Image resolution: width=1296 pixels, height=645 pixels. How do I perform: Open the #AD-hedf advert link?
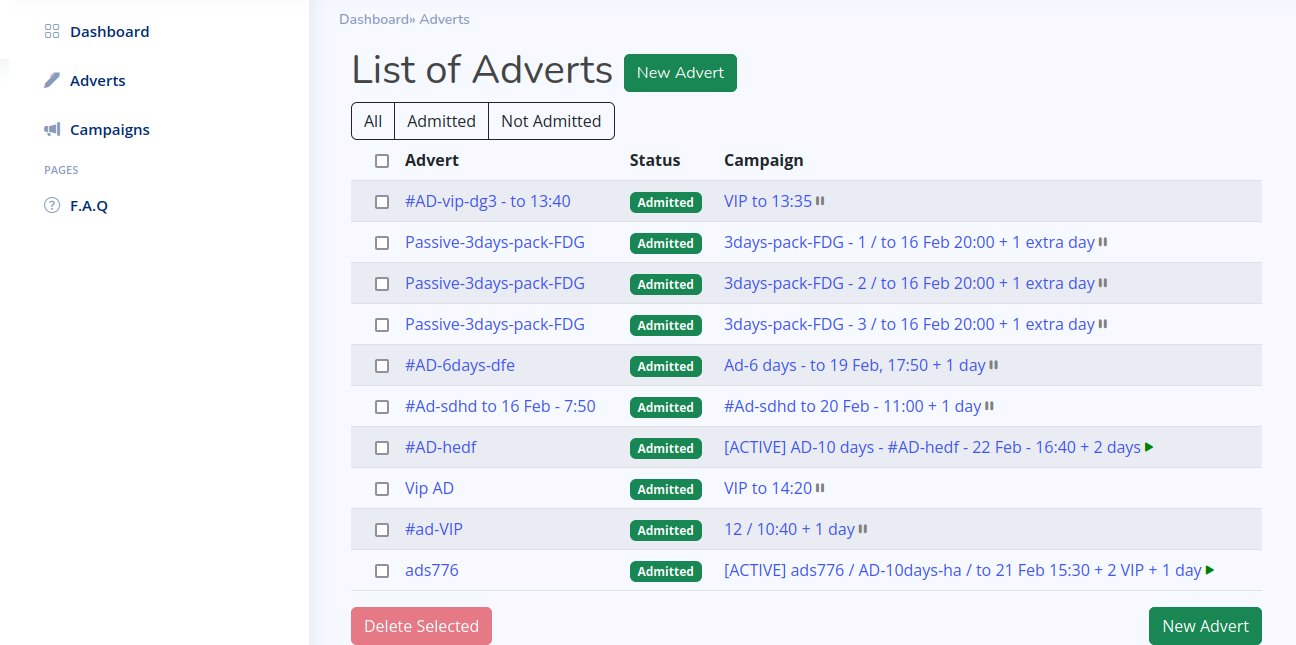[x=441, y=447]
